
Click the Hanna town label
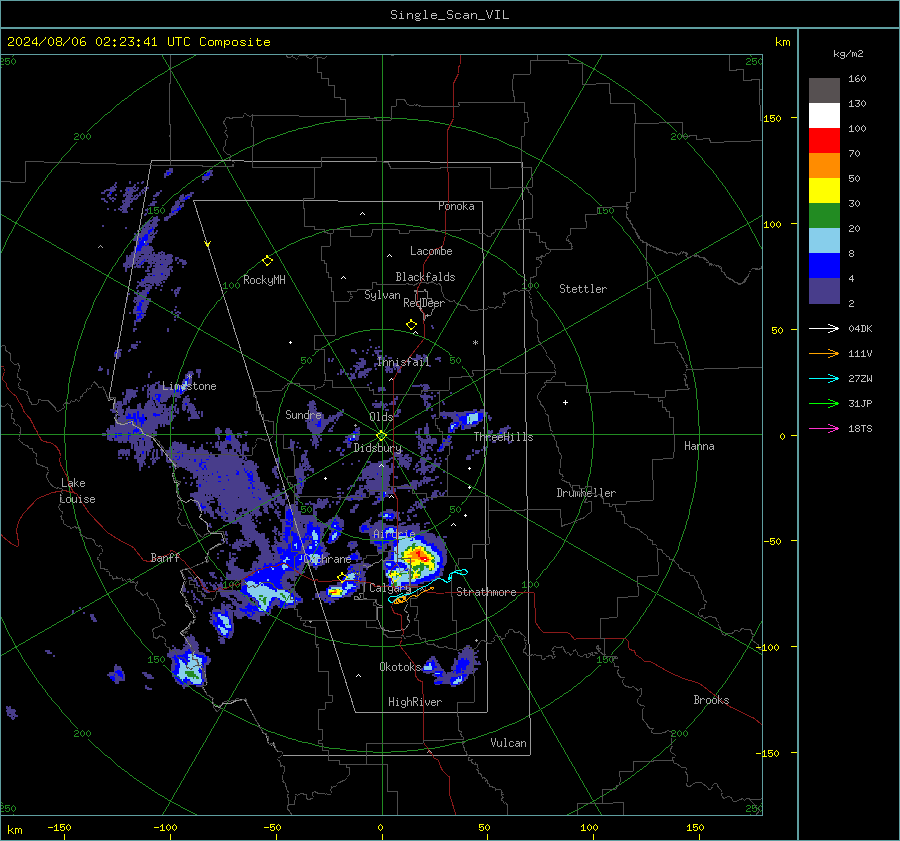699,446
